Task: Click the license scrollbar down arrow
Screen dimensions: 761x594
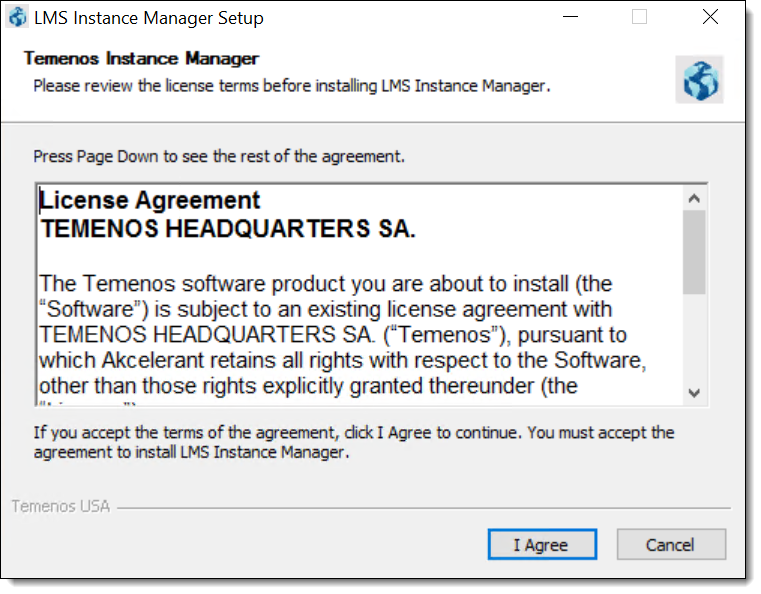Action: click(x=694, y=393)
